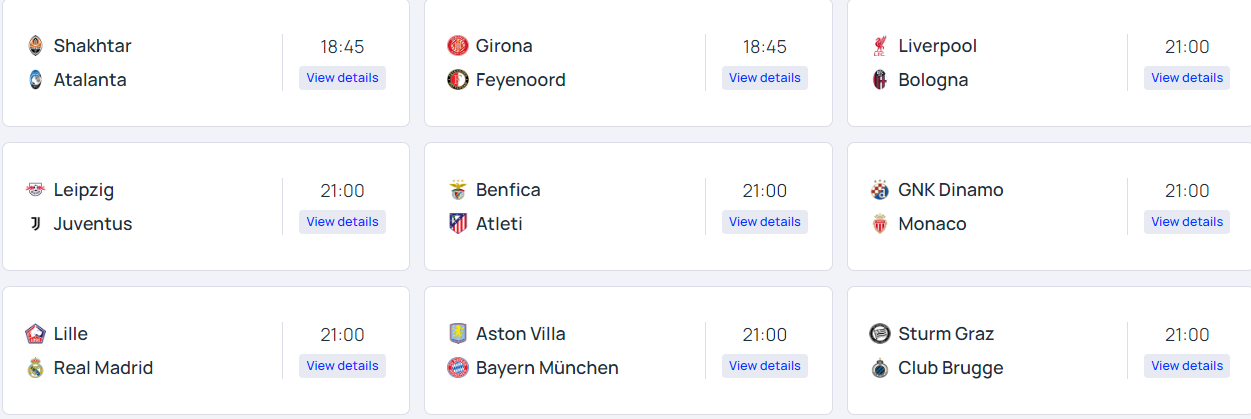
Task: Click the Shakhtar club crest icon
Action: tap(36, 46)
